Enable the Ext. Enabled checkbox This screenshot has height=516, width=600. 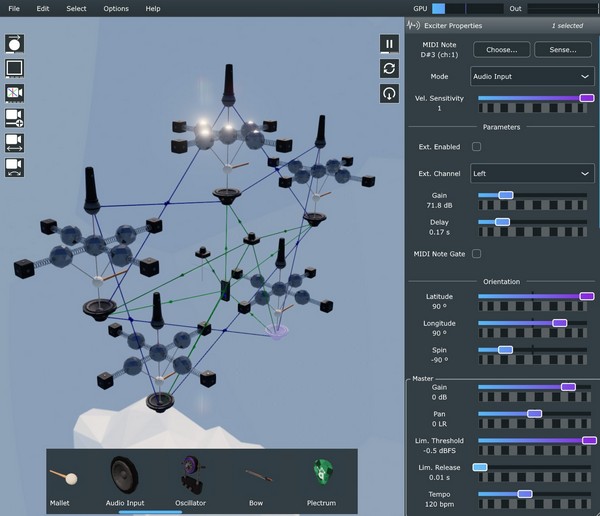pyautogui.click(x=477, y=147)
